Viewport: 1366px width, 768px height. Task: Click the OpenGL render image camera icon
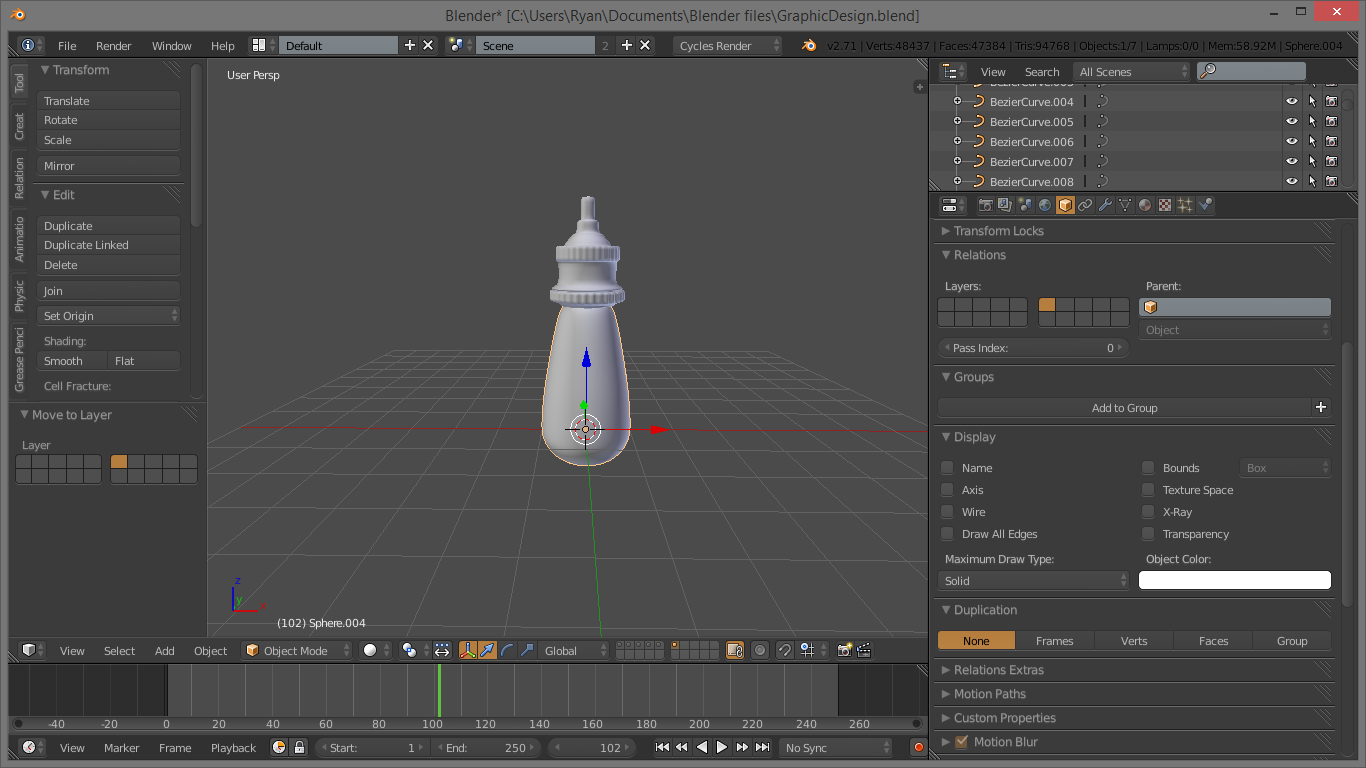pyautogui.click(x=844, y=650)
